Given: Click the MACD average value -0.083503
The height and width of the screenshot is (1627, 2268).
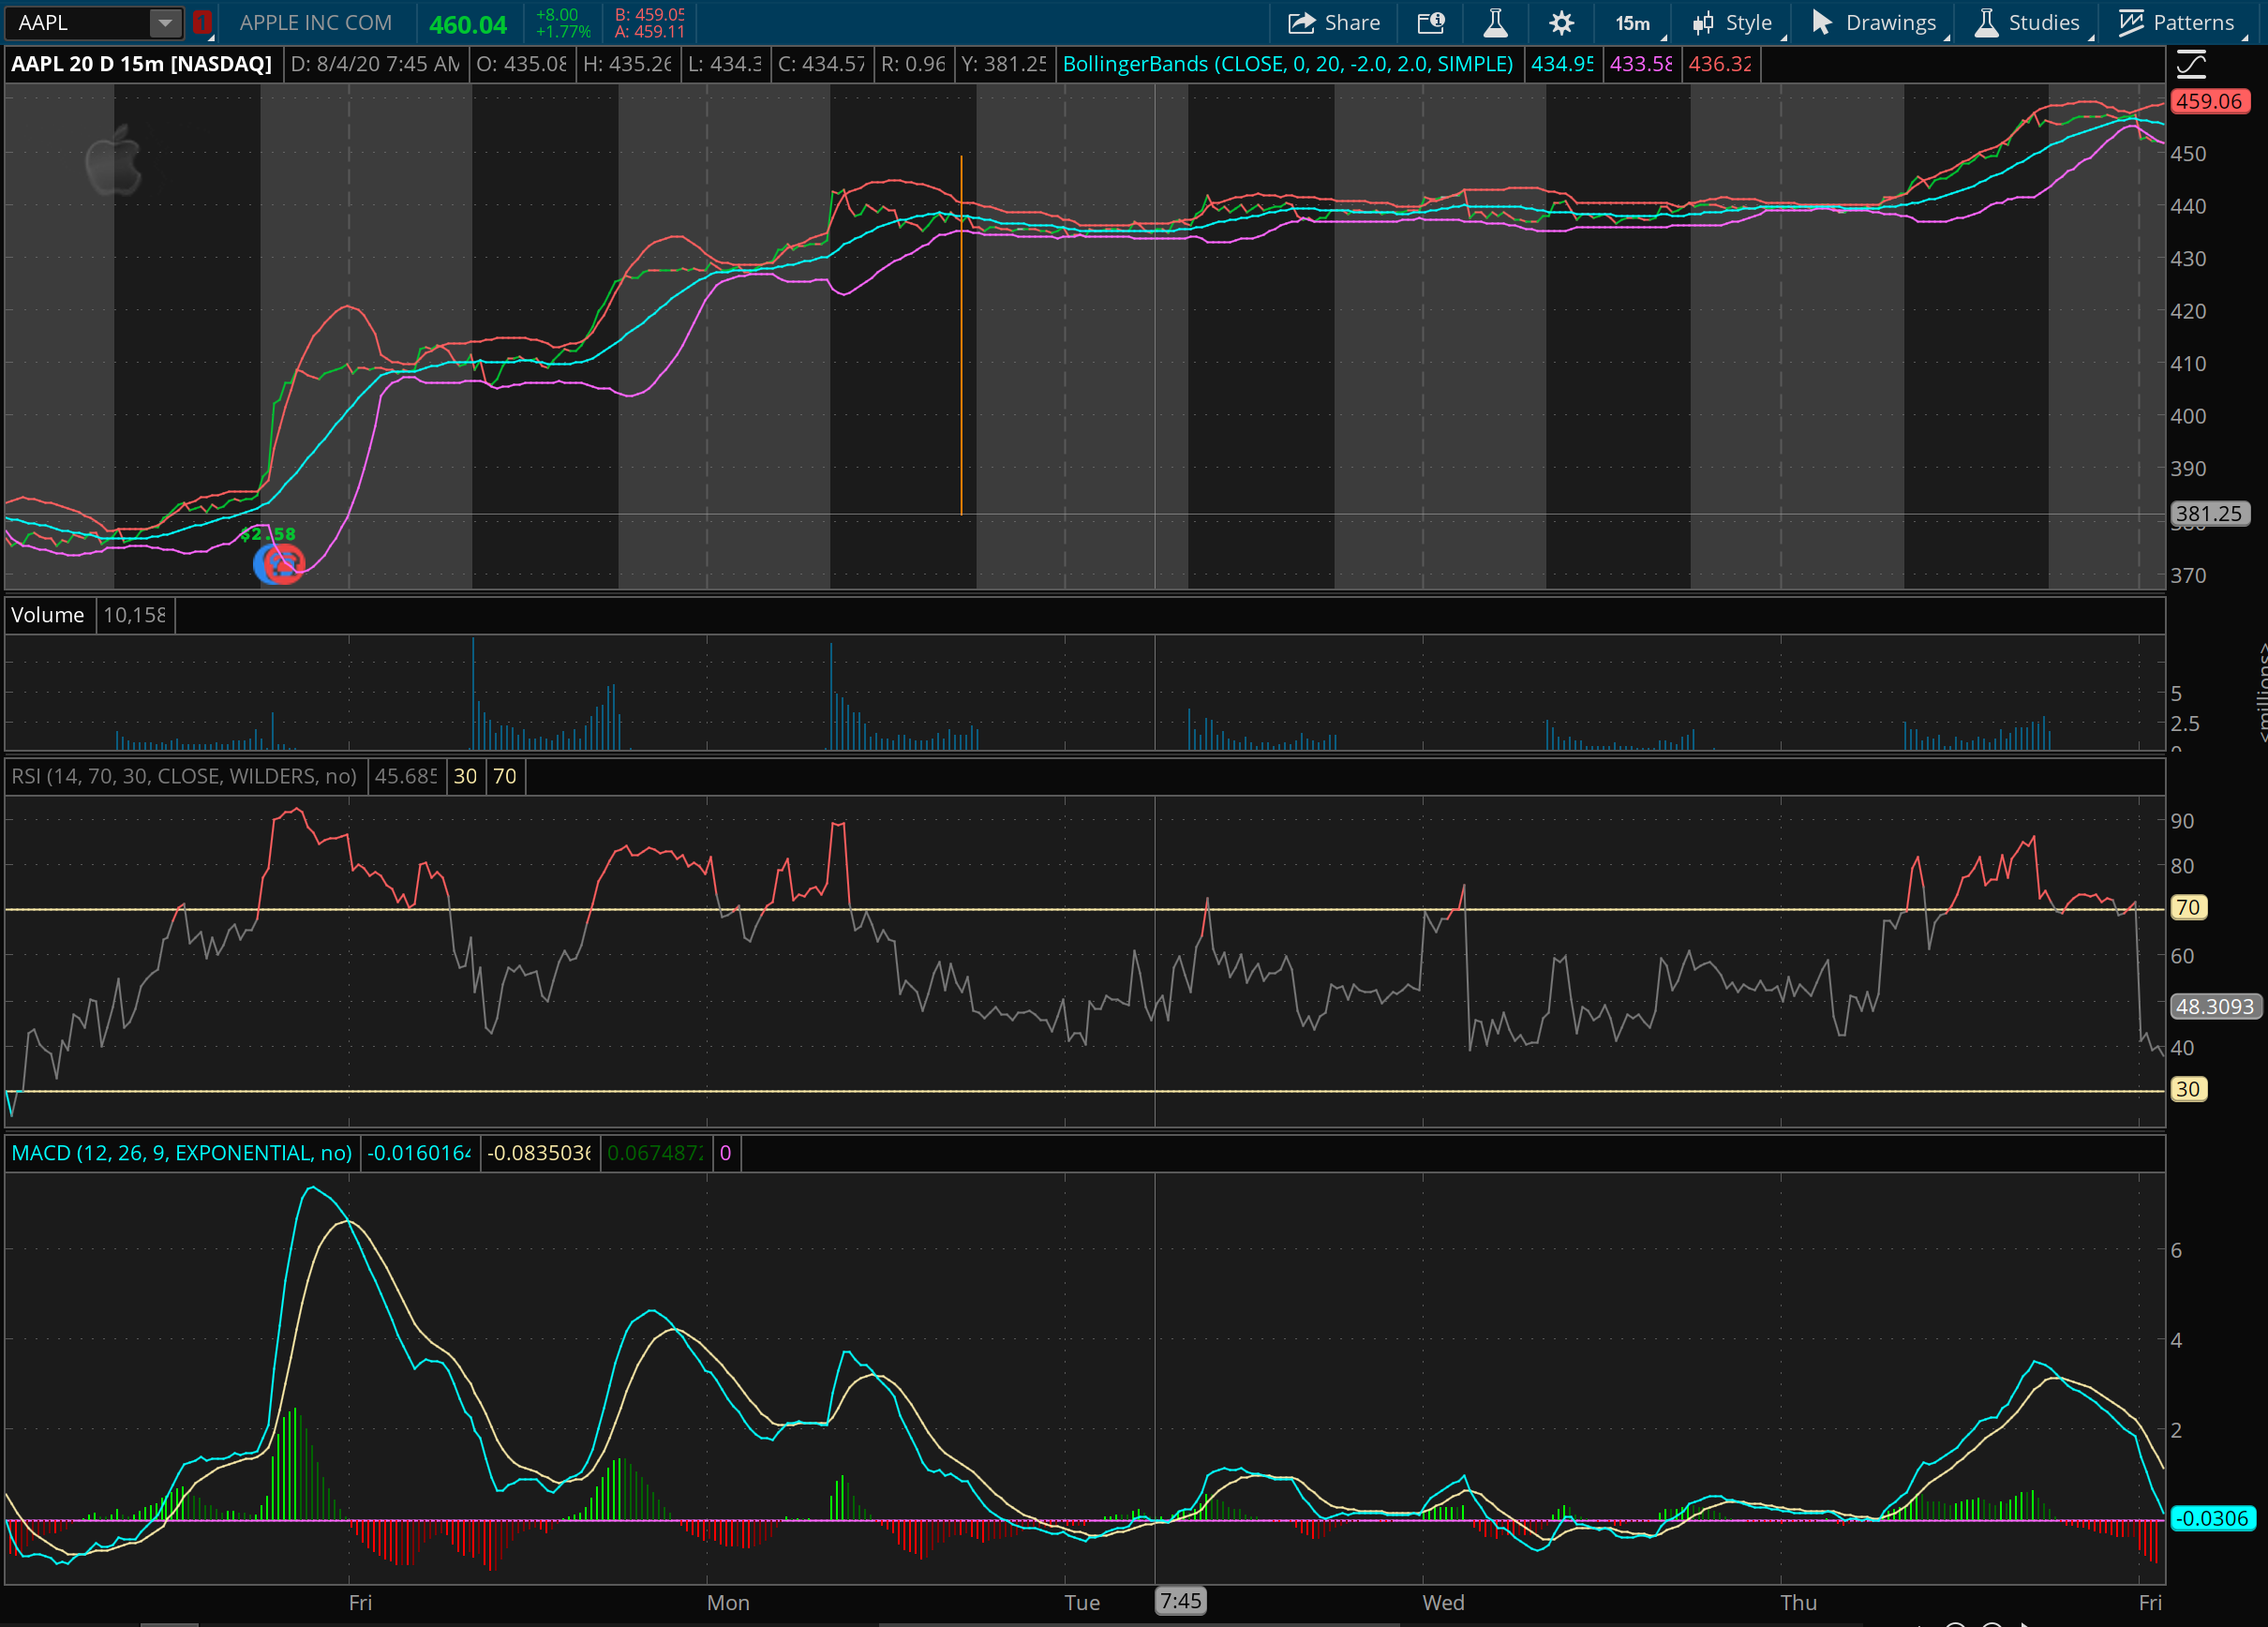Looking at the screenshot, I should (x=539, y=1153).
